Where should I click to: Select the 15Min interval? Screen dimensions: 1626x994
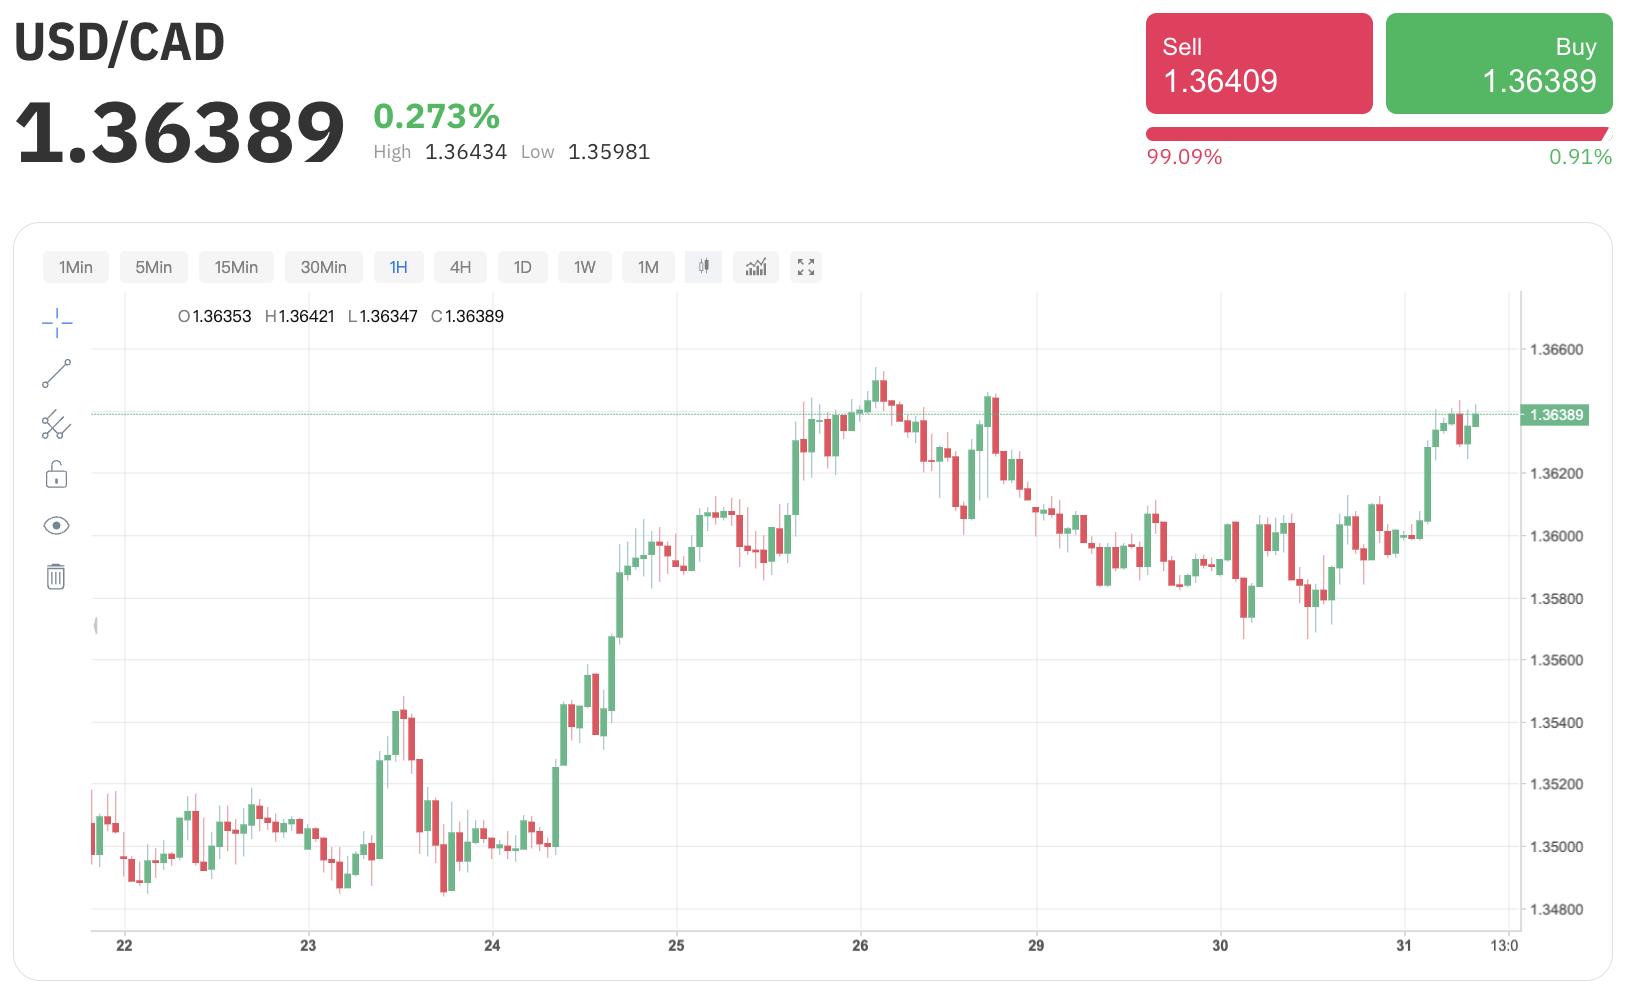pyautogui.click(x=236, y=267)
